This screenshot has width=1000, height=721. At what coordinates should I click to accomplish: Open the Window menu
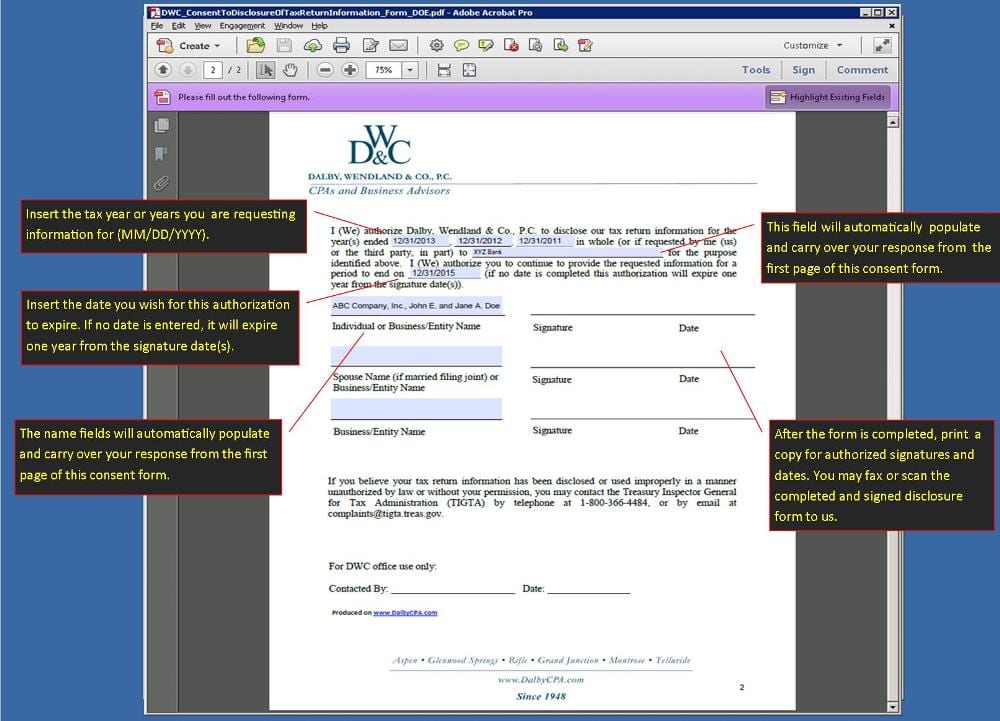pyautogui.click(x=288, y=26)
